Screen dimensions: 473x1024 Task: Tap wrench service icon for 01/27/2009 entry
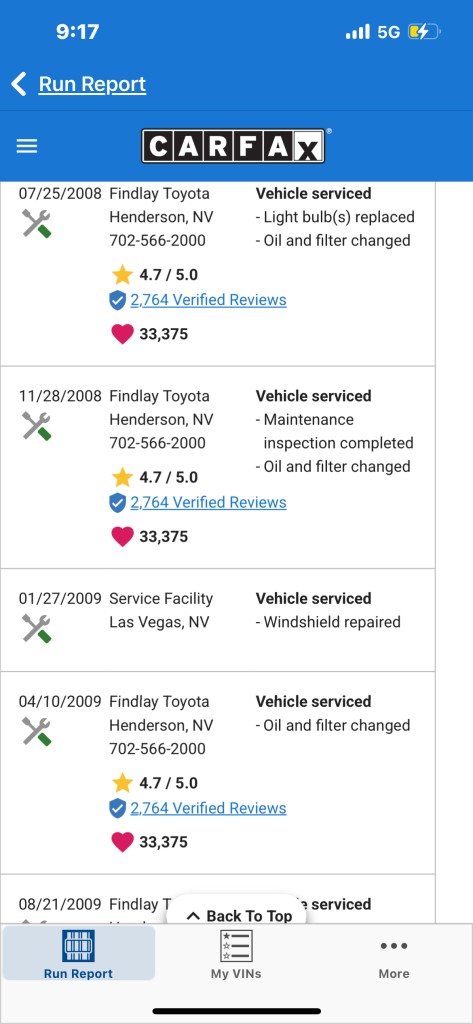pyautogui.click(x=37, y=628)
